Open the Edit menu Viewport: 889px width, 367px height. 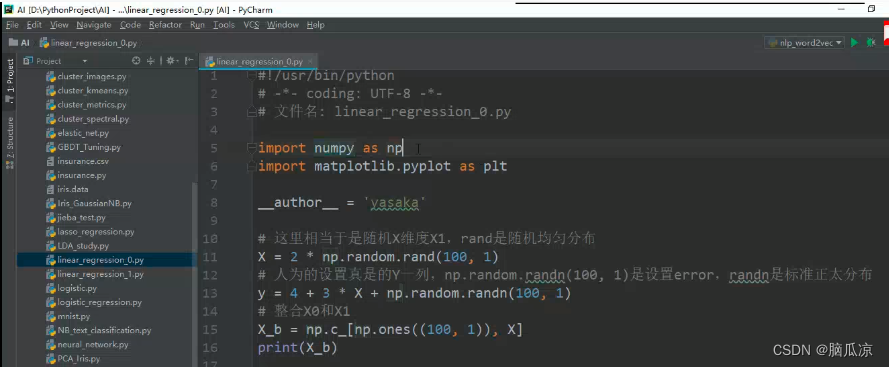point(34,25)
